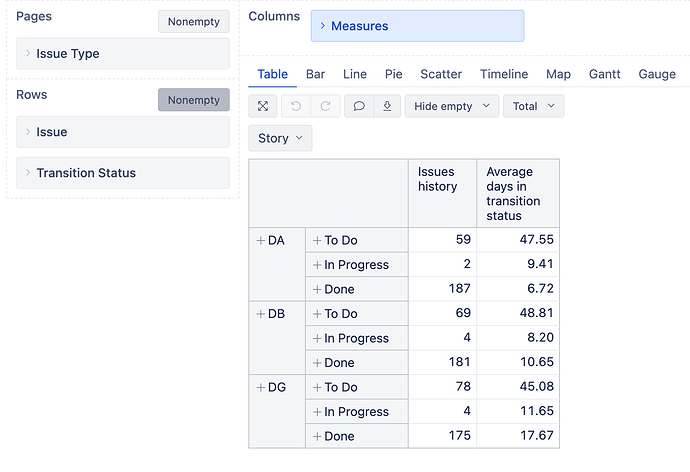Viewport: 690px width, 472px height.
Task: Click the fullscreen expand icon in the toolbar
Action: click(263, 106)
